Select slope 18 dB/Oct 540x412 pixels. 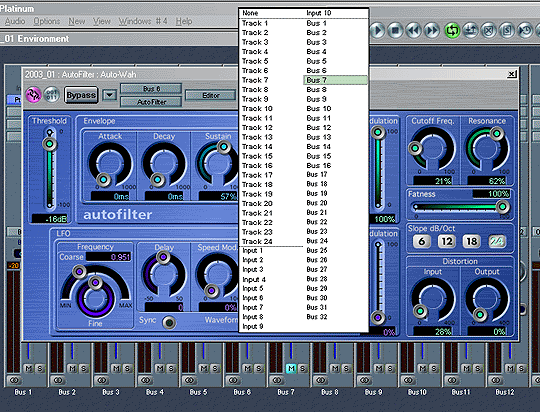[471, 241]
